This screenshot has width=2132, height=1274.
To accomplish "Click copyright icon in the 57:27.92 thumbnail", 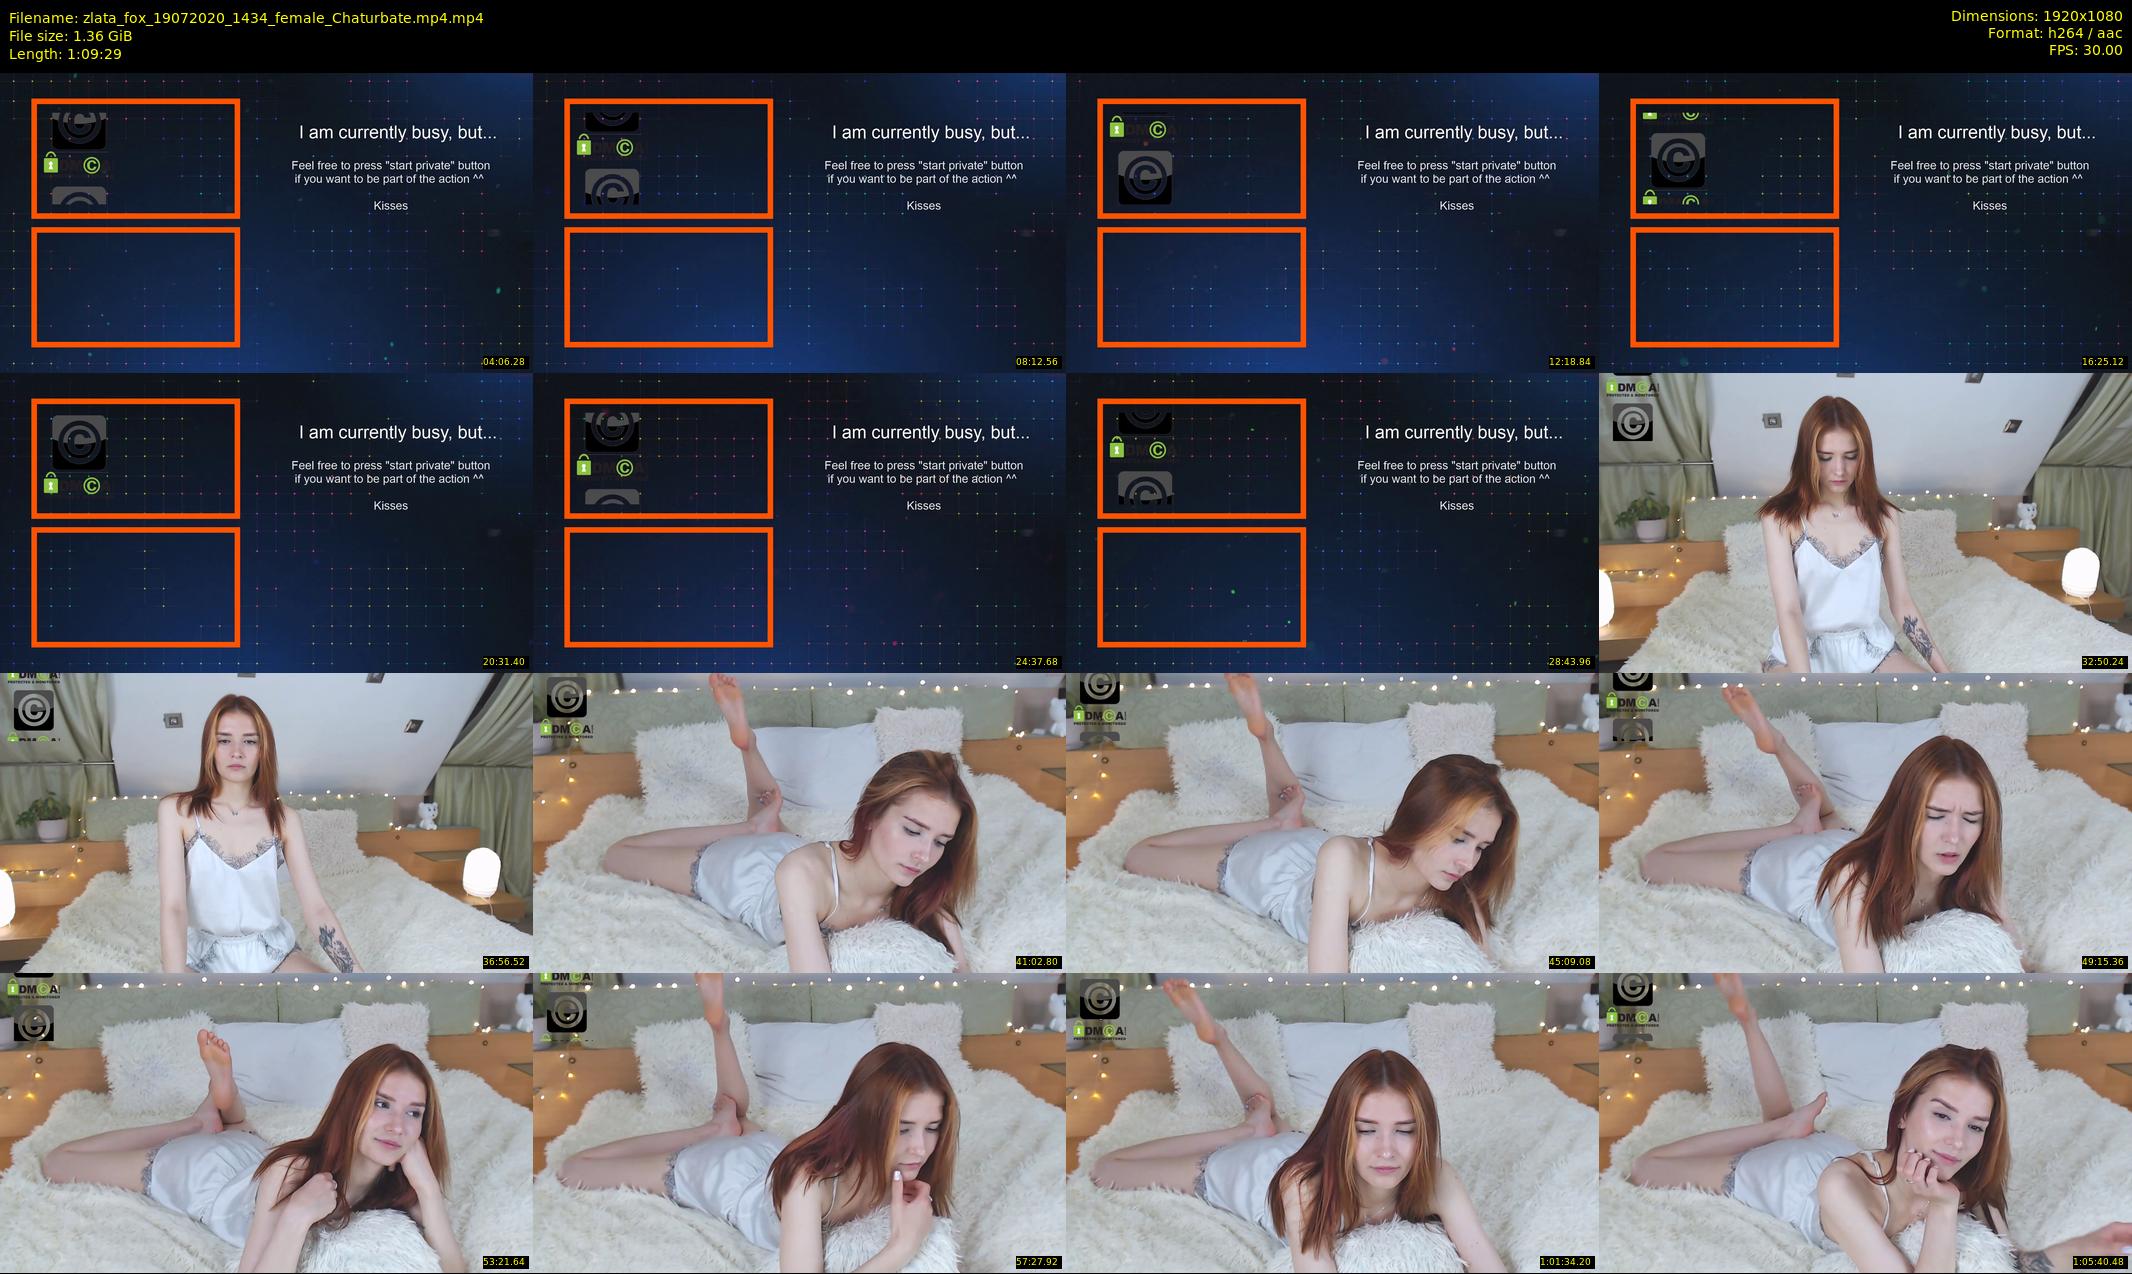I will coord(566,1012).
